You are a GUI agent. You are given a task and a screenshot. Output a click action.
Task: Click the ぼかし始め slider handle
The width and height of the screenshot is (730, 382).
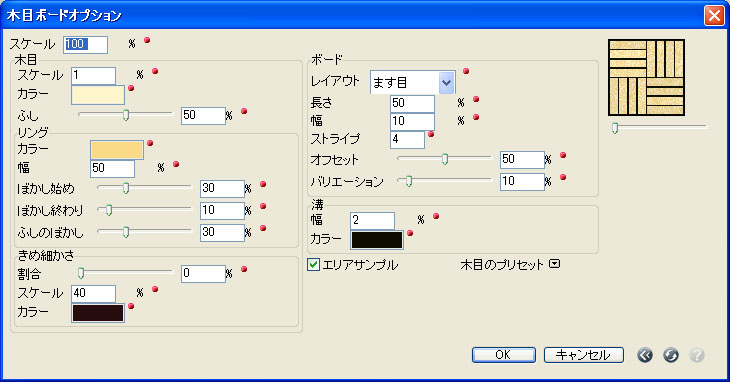pyautogui.click(x=126, y=188)
